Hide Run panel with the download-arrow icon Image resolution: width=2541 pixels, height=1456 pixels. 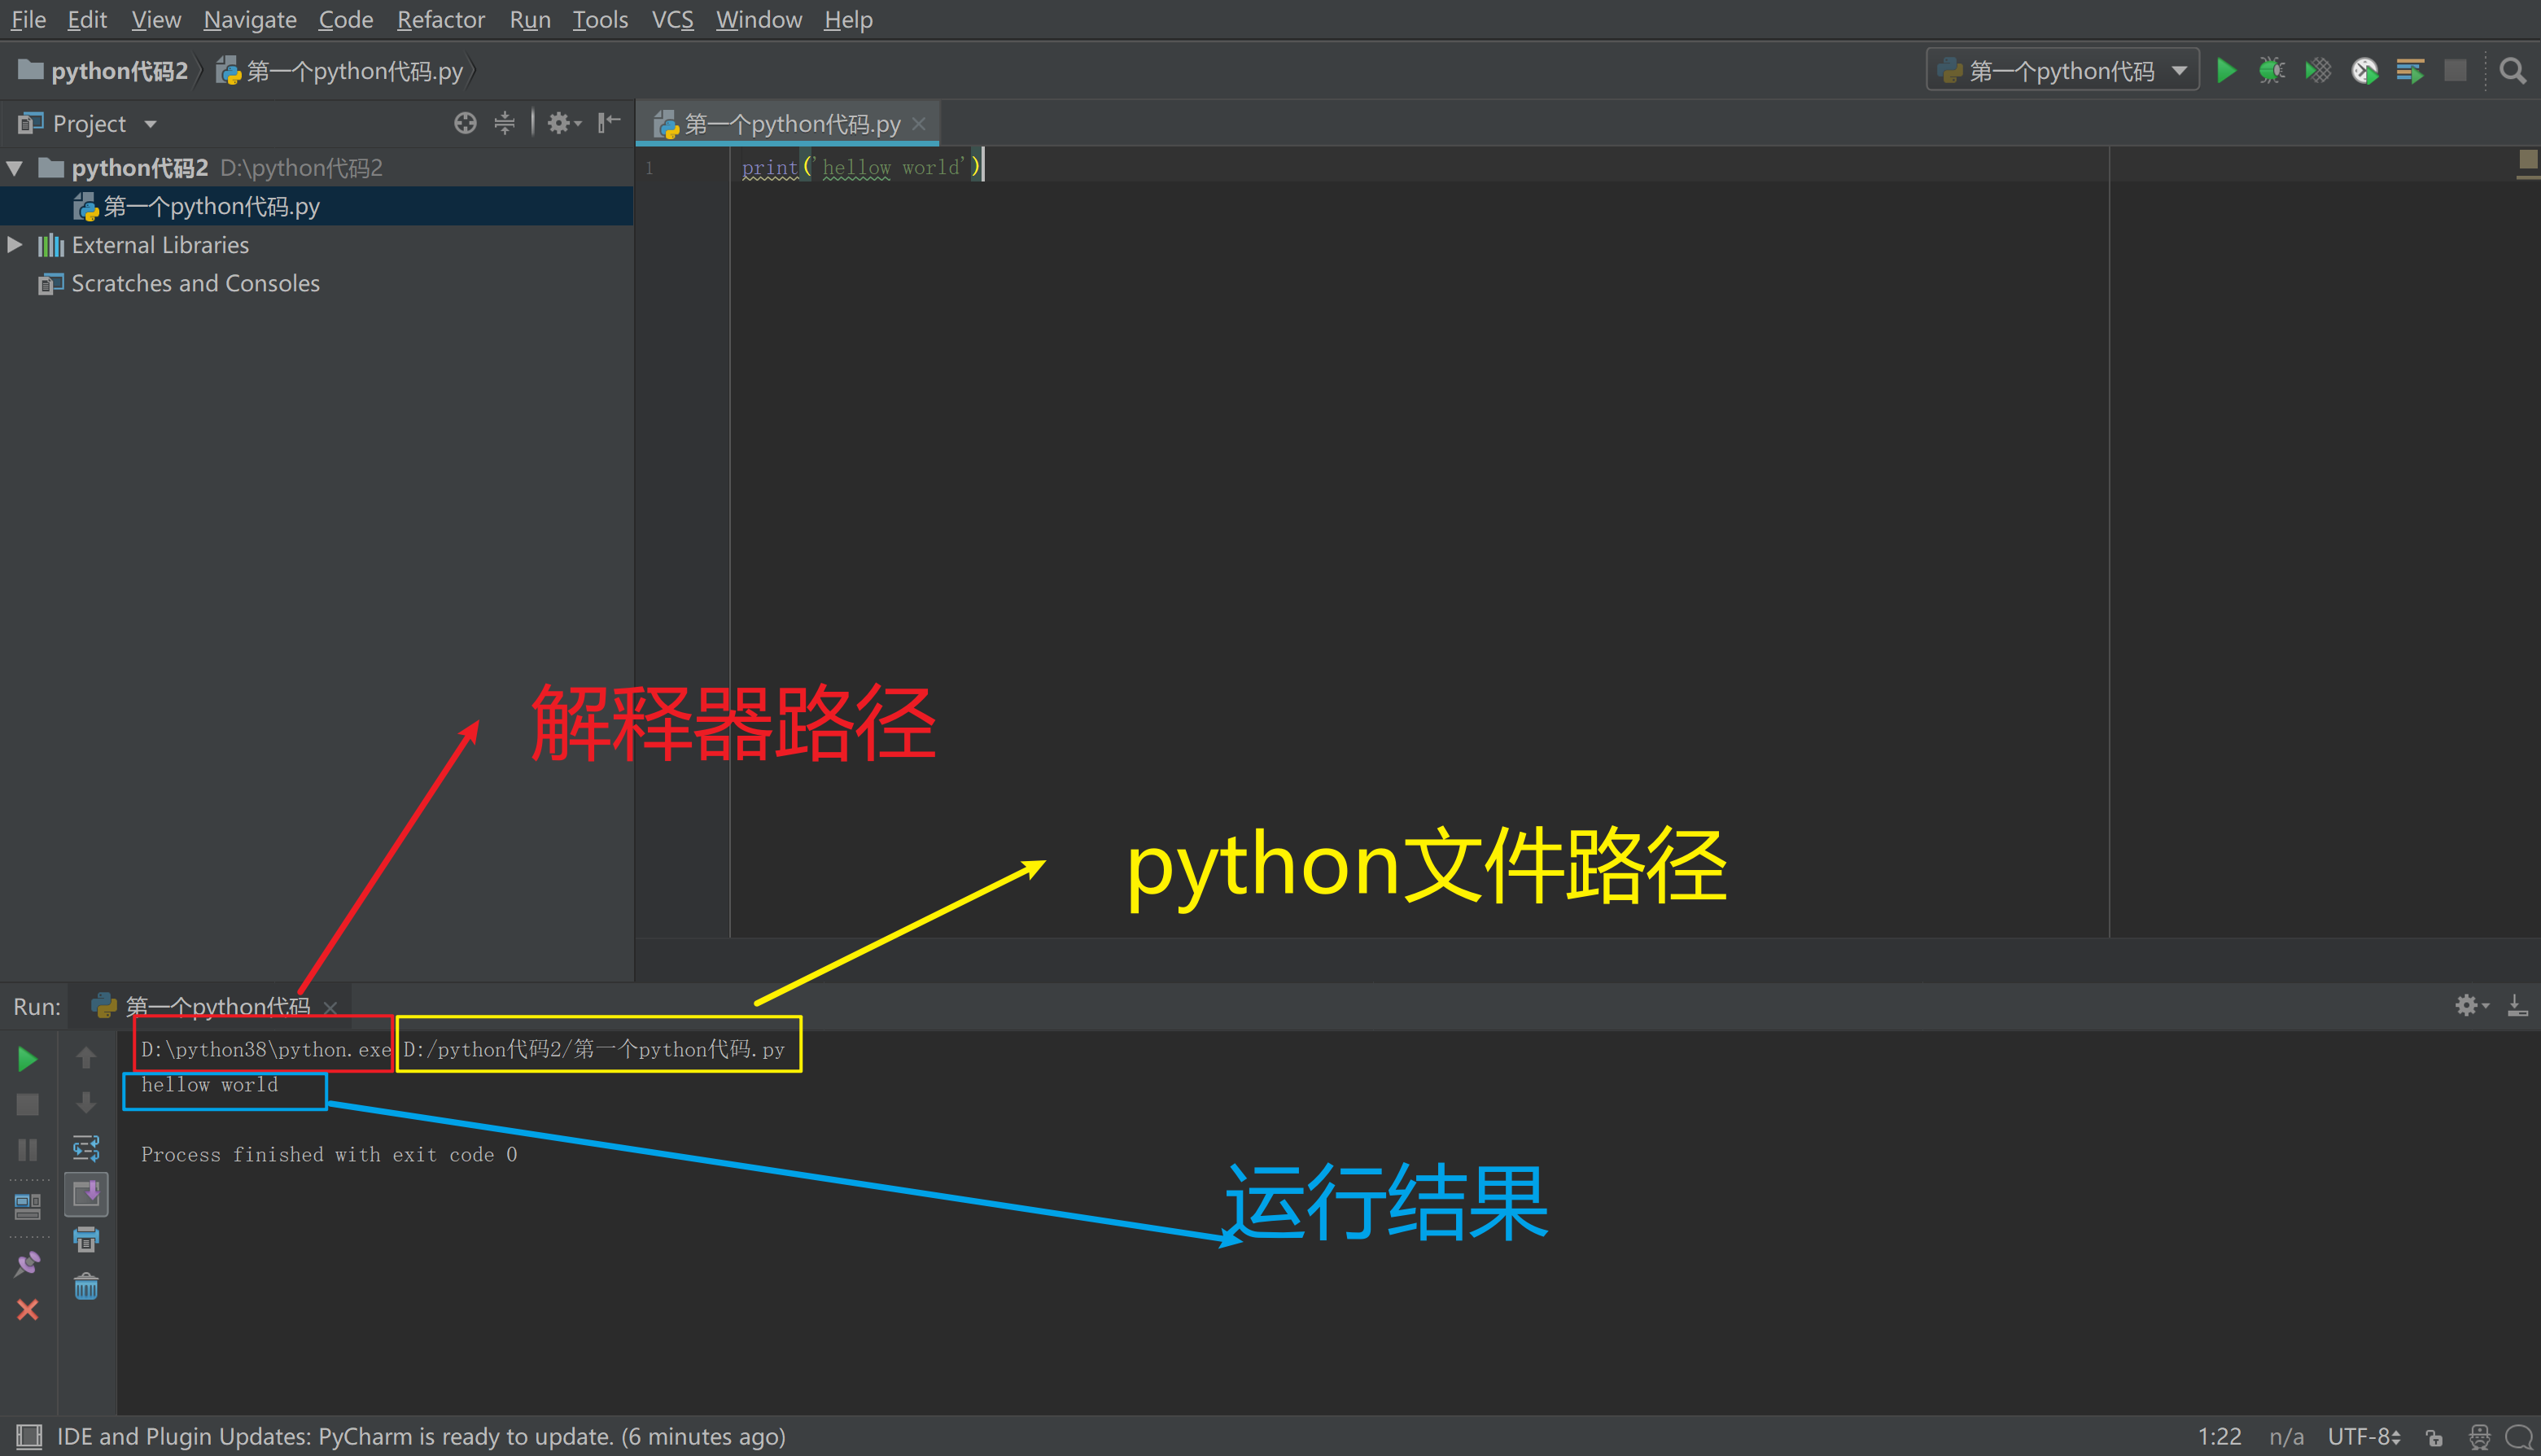[x=2518, y=1005]
